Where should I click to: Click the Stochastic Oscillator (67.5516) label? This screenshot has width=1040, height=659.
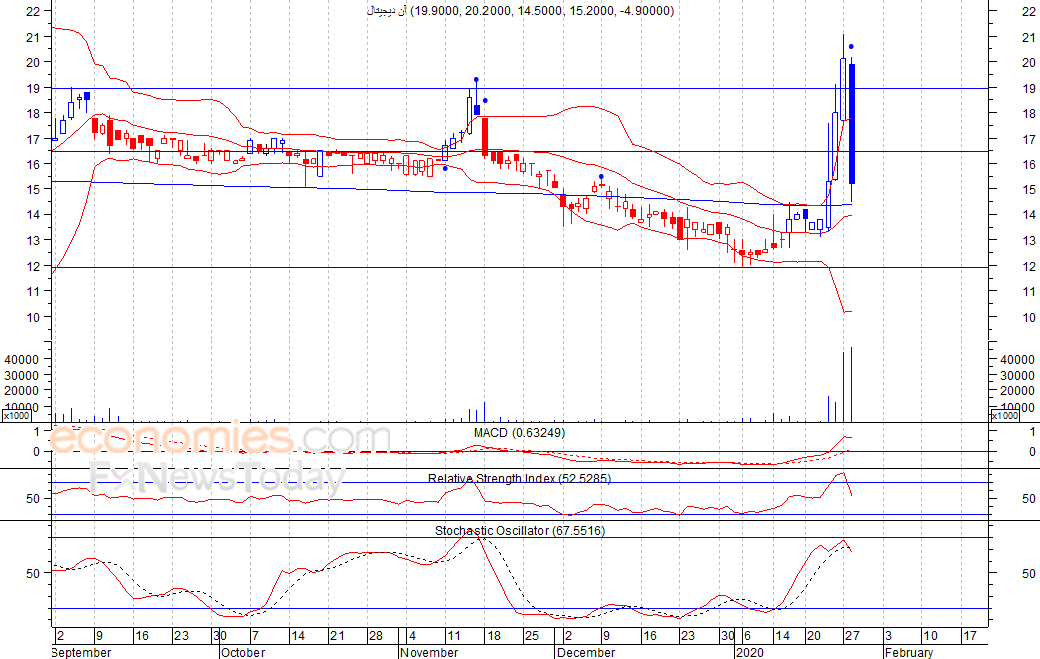coord(520,530)
